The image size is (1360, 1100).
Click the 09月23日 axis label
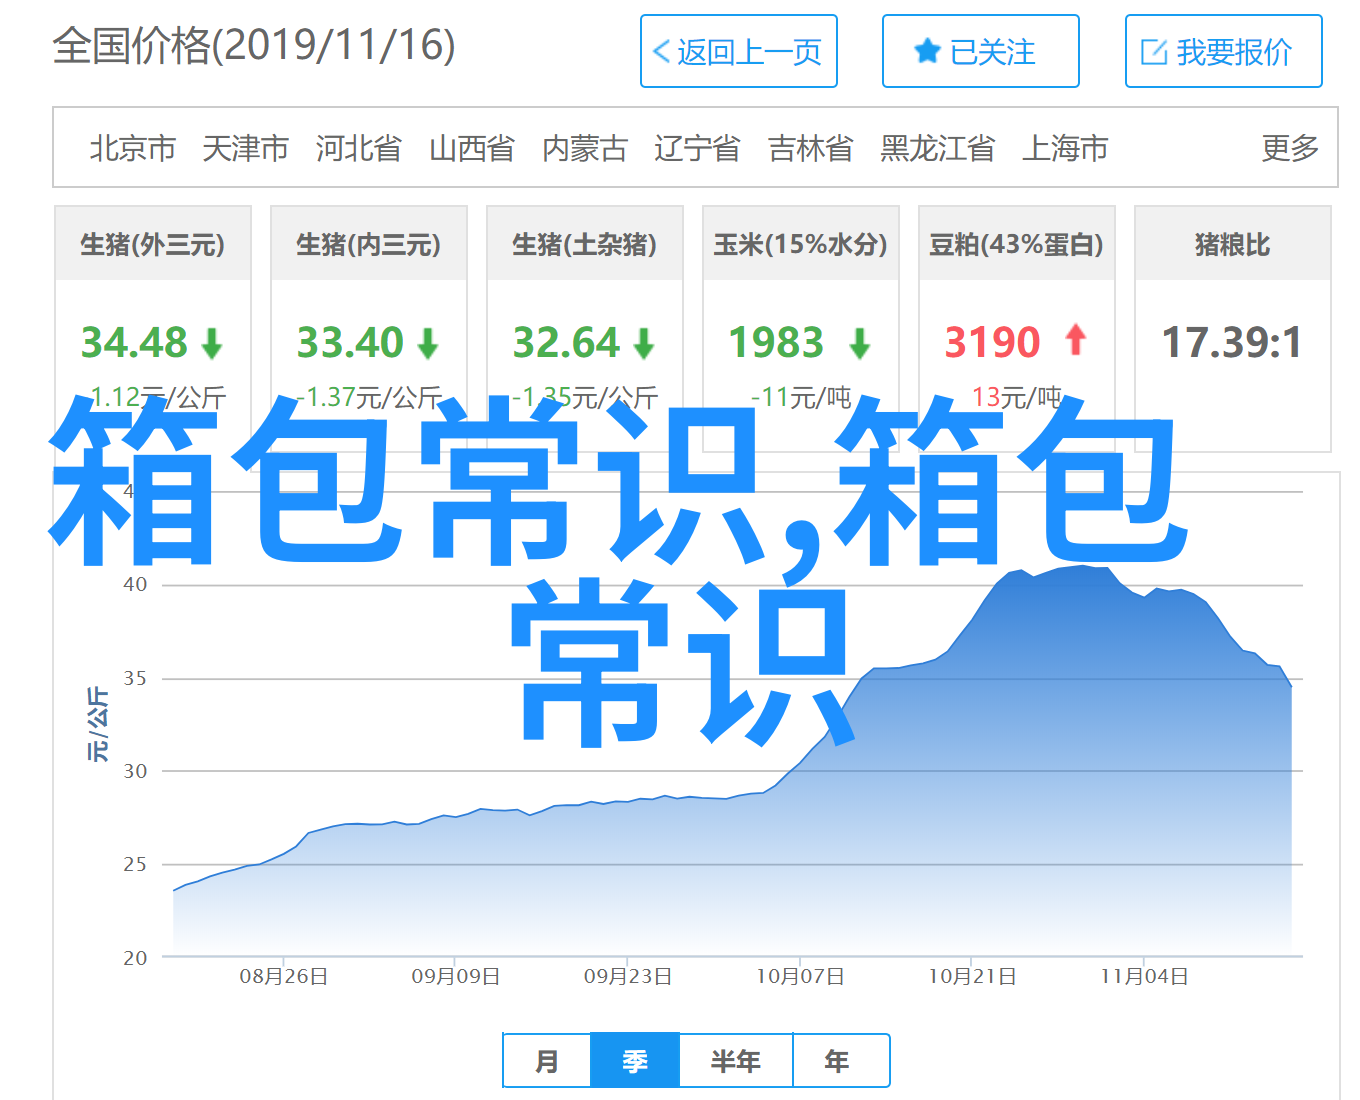click(x=628, y=976)
